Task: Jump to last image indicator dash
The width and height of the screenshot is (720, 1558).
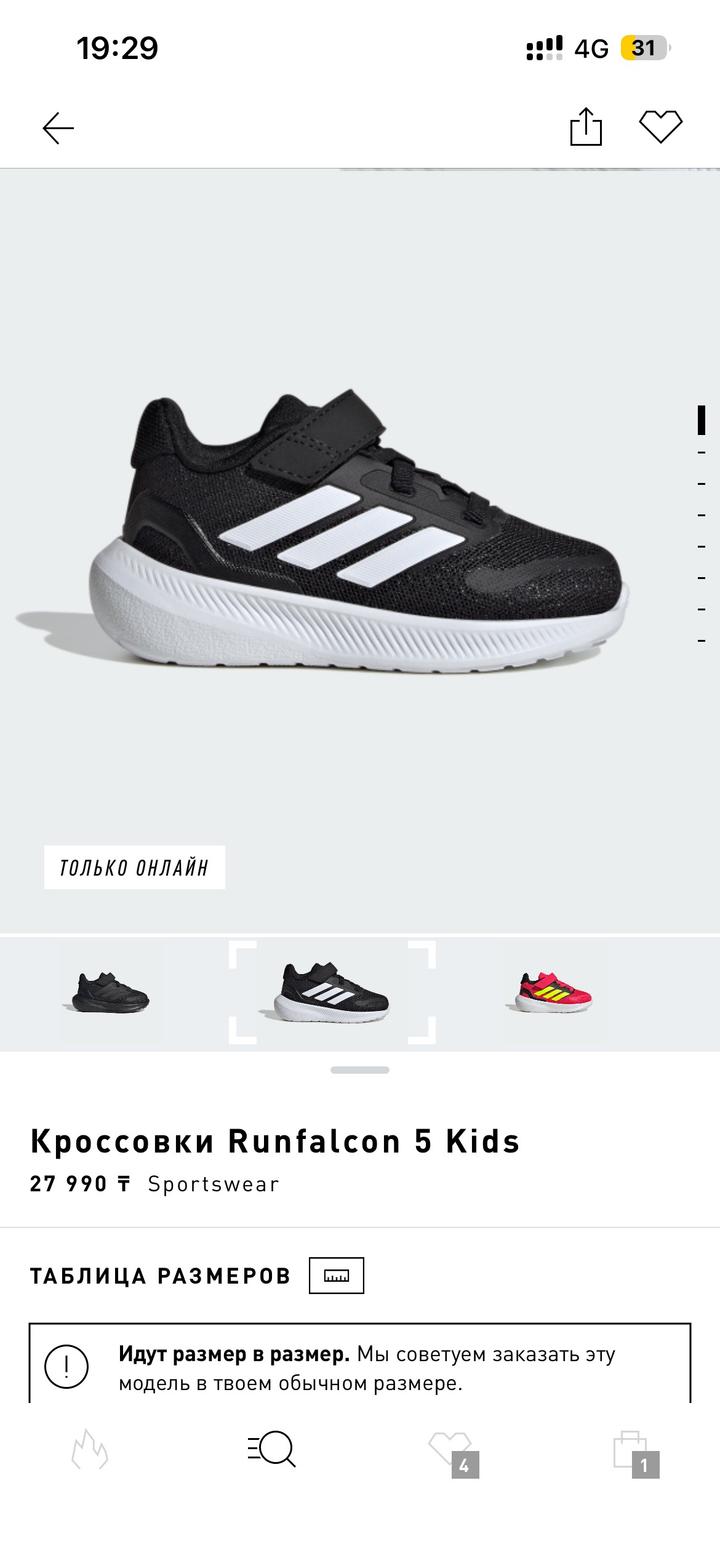Action: (x=701, y=639)
